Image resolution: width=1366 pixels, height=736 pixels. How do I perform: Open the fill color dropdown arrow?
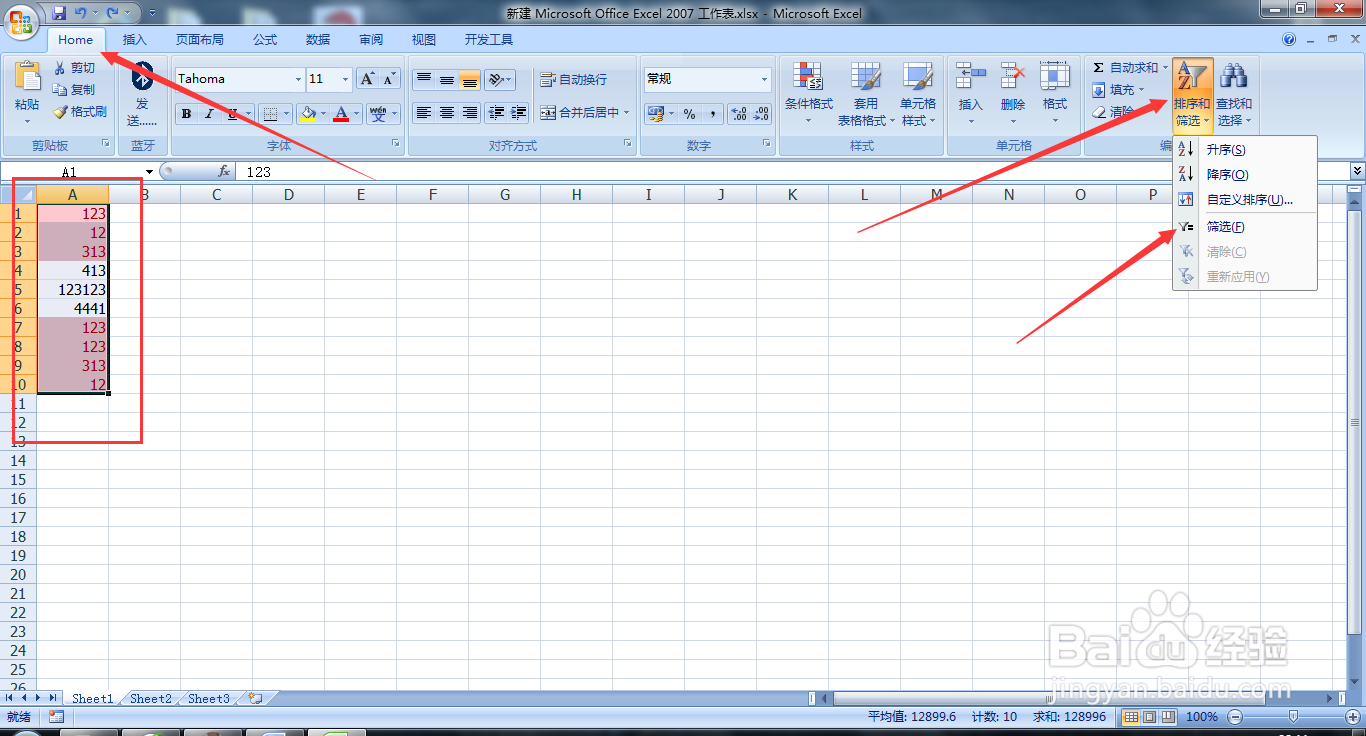coord(323,114)
